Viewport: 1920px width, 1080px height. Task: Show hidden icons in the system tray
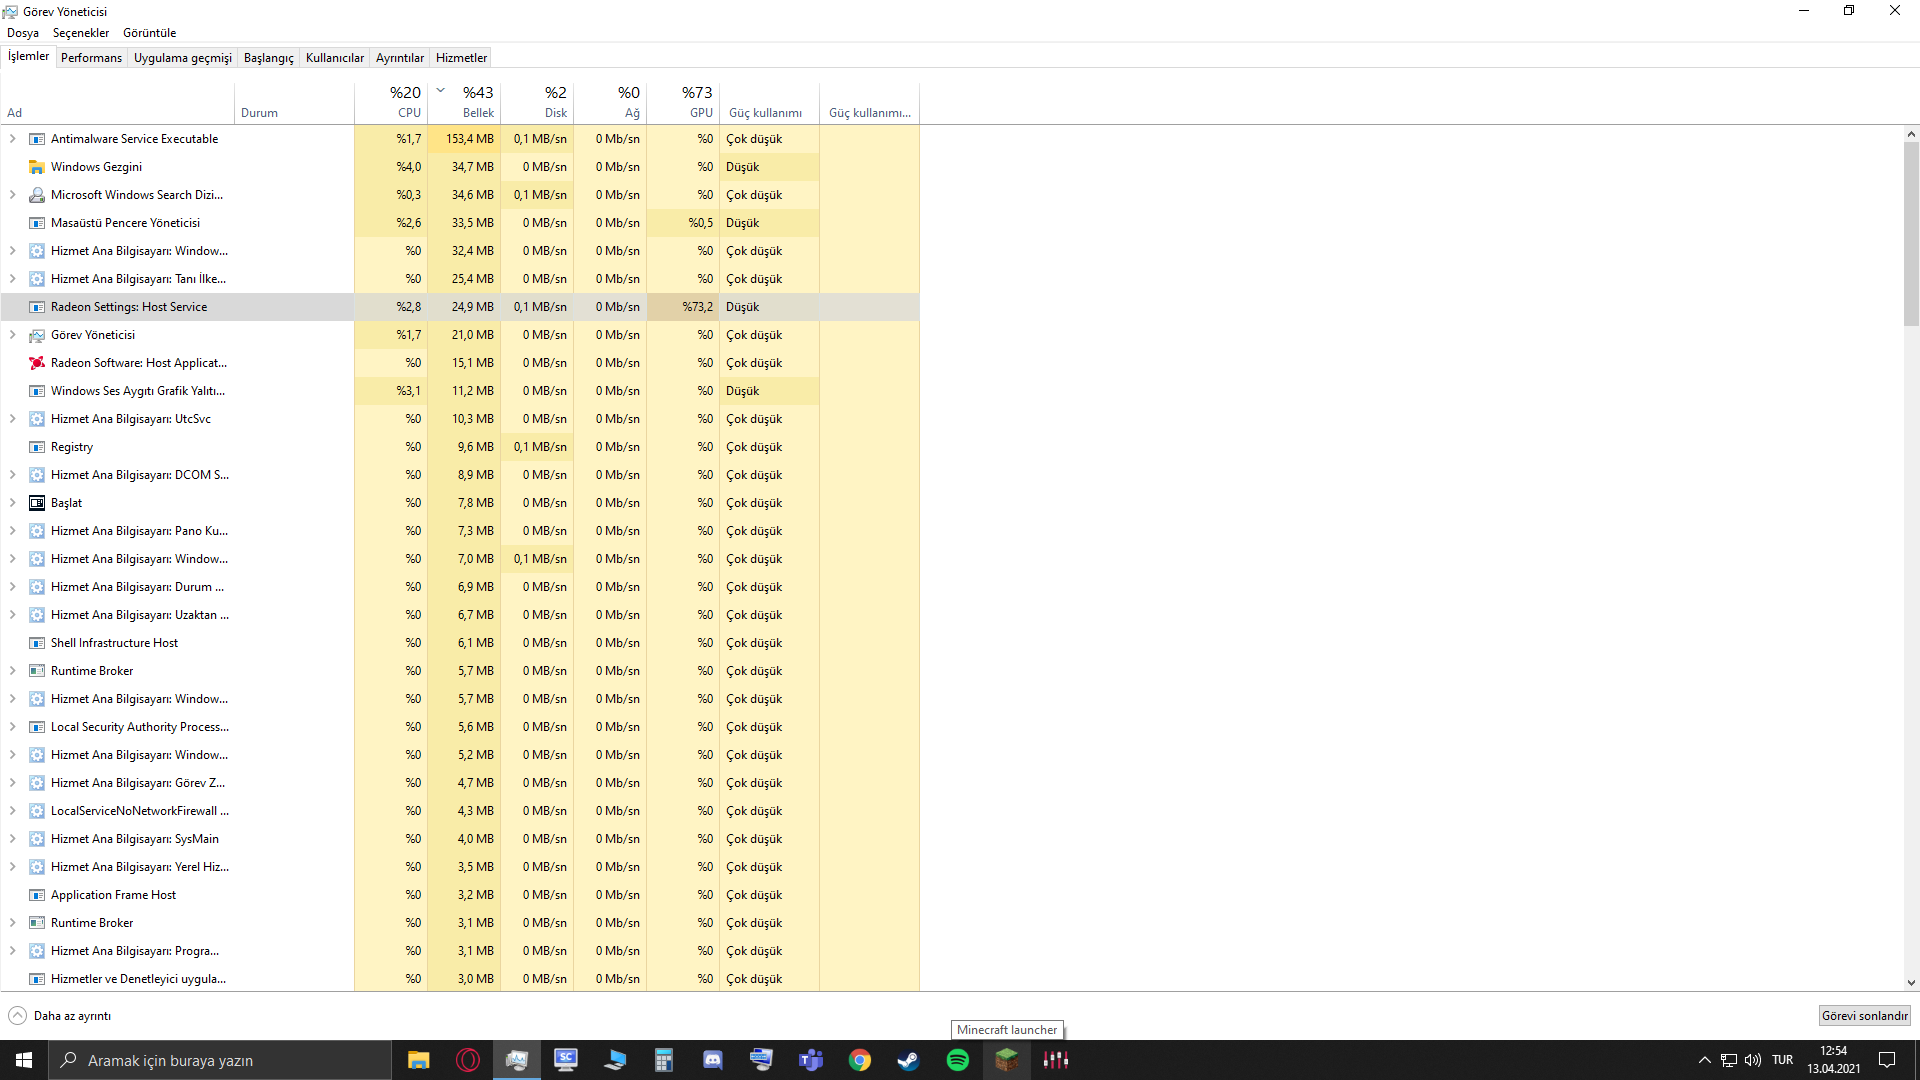(1705, 1060)
